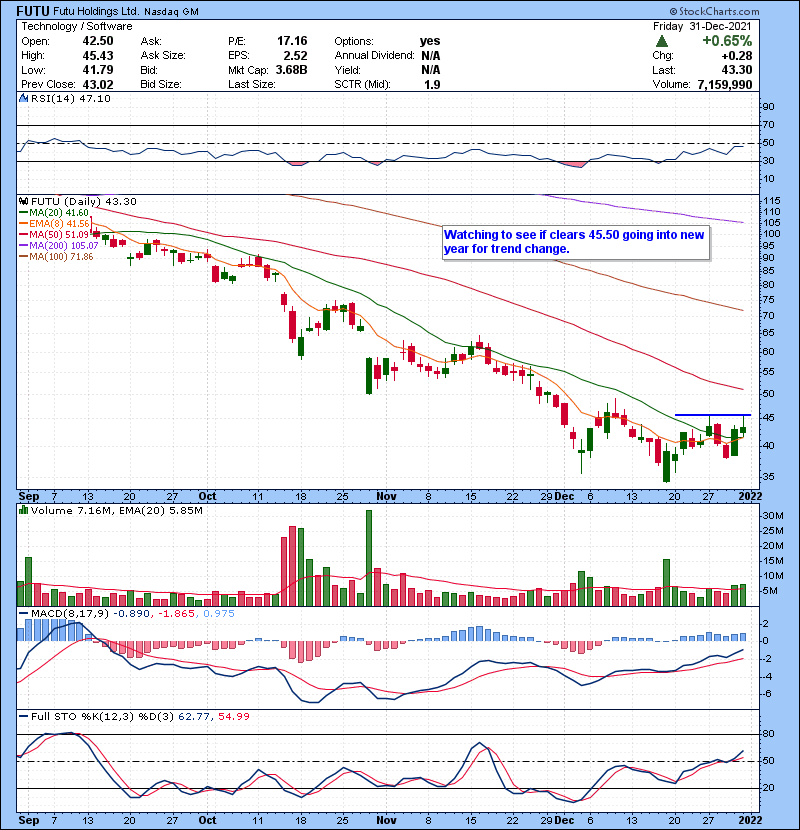Click the RSI(14) 47.10 indicator label
800x830 pixels.
71,98
